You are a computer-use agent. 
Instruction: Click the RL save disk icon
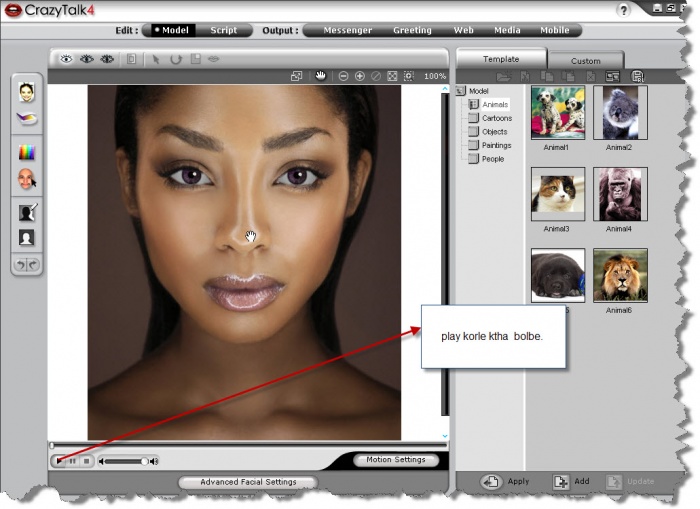(638, 77)
